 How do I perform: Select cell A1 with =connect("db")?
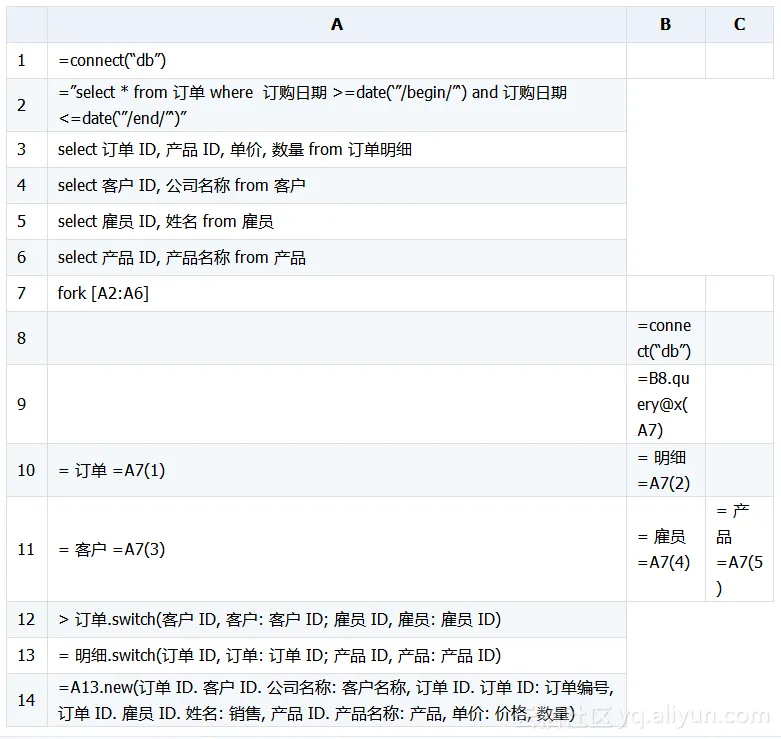pyautogui.click(x=337, y=60)
